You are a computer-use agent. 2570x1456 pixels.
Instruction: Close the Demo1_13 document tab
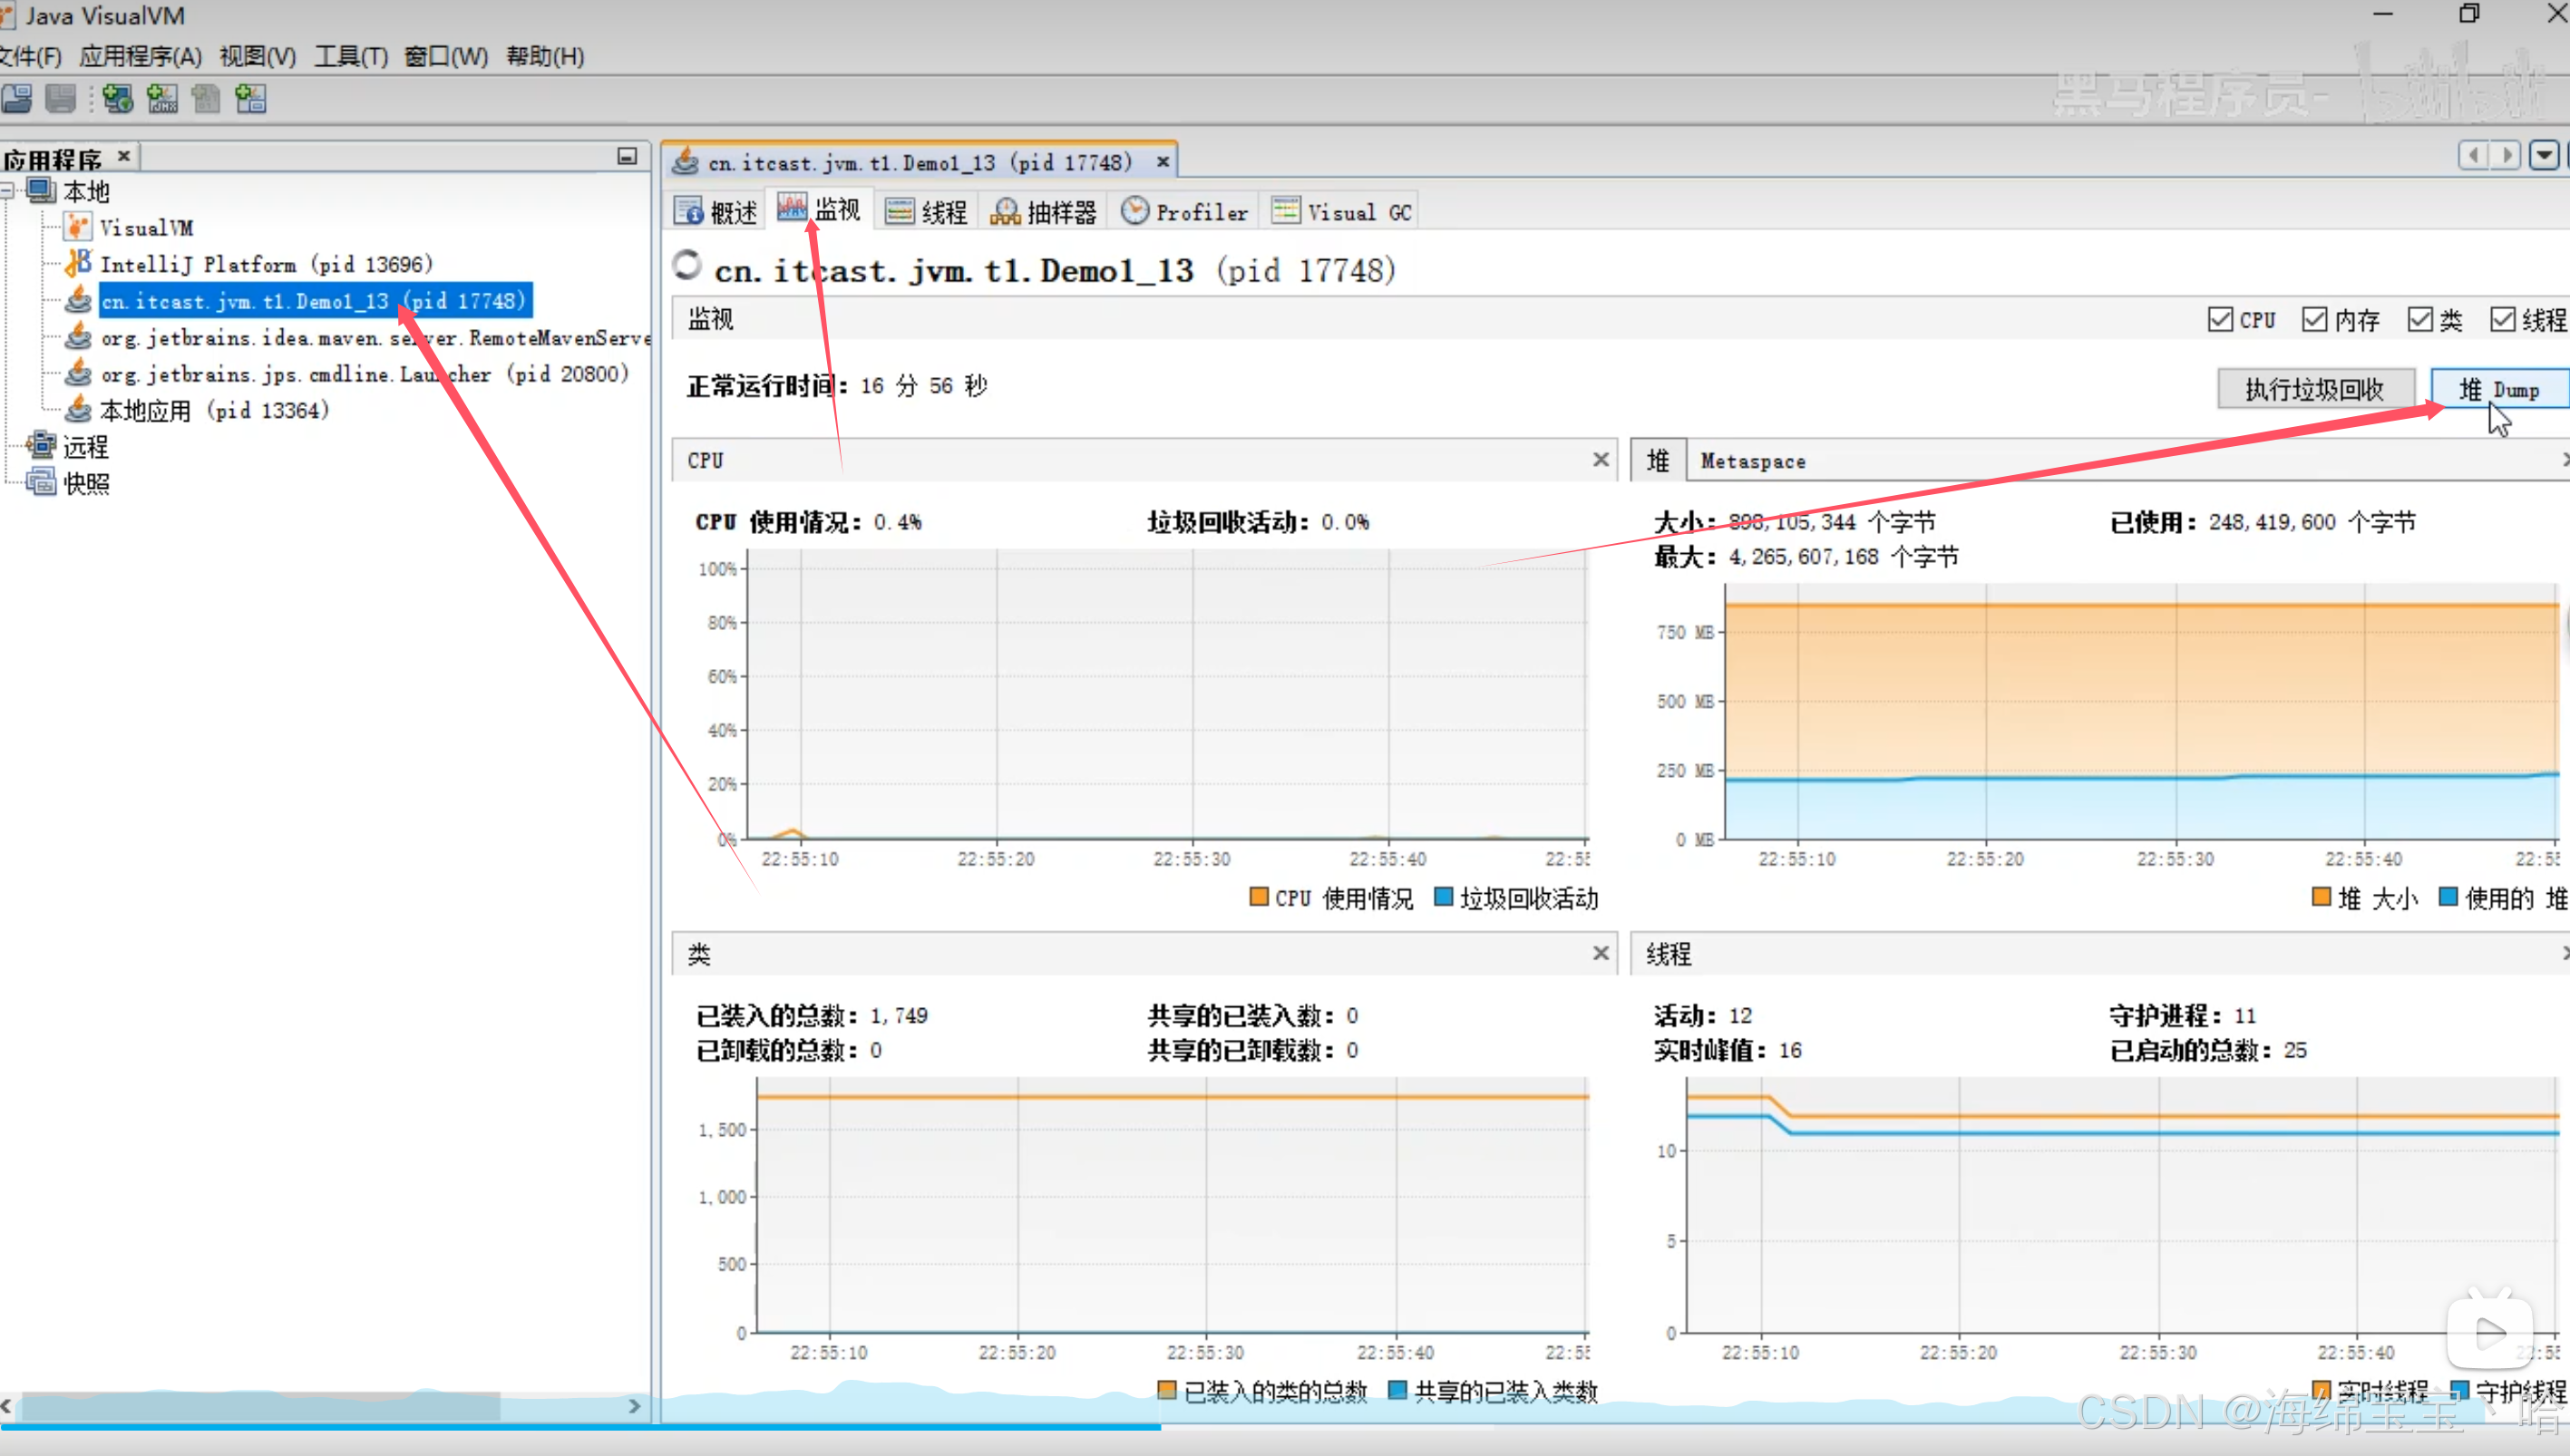(1162, 162)
